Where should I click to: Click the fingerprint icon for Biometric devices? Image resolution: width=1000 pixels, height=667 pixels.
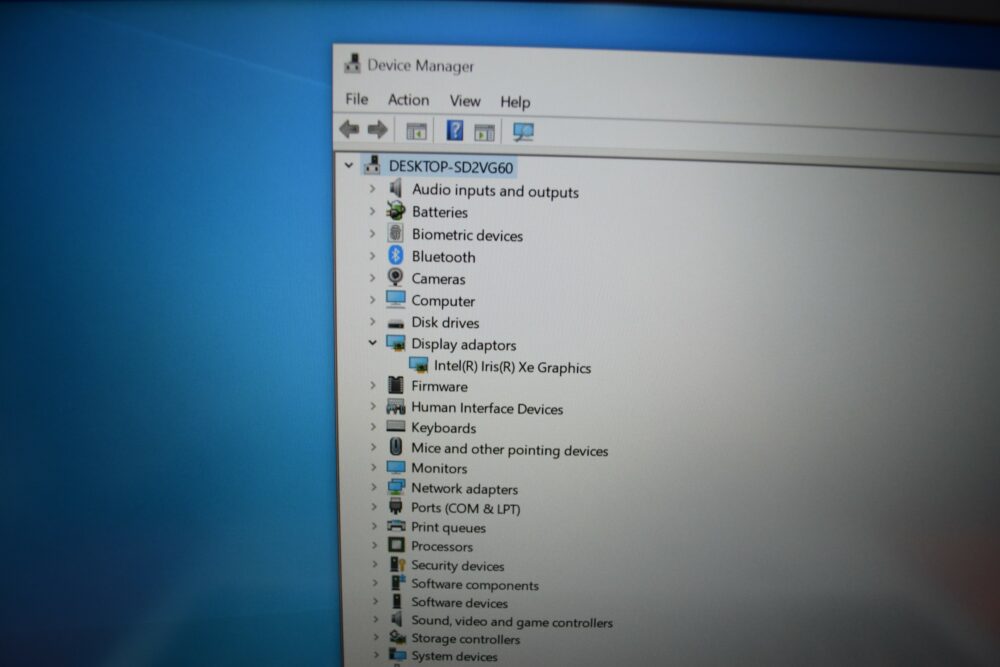click(x=395, y=233)
